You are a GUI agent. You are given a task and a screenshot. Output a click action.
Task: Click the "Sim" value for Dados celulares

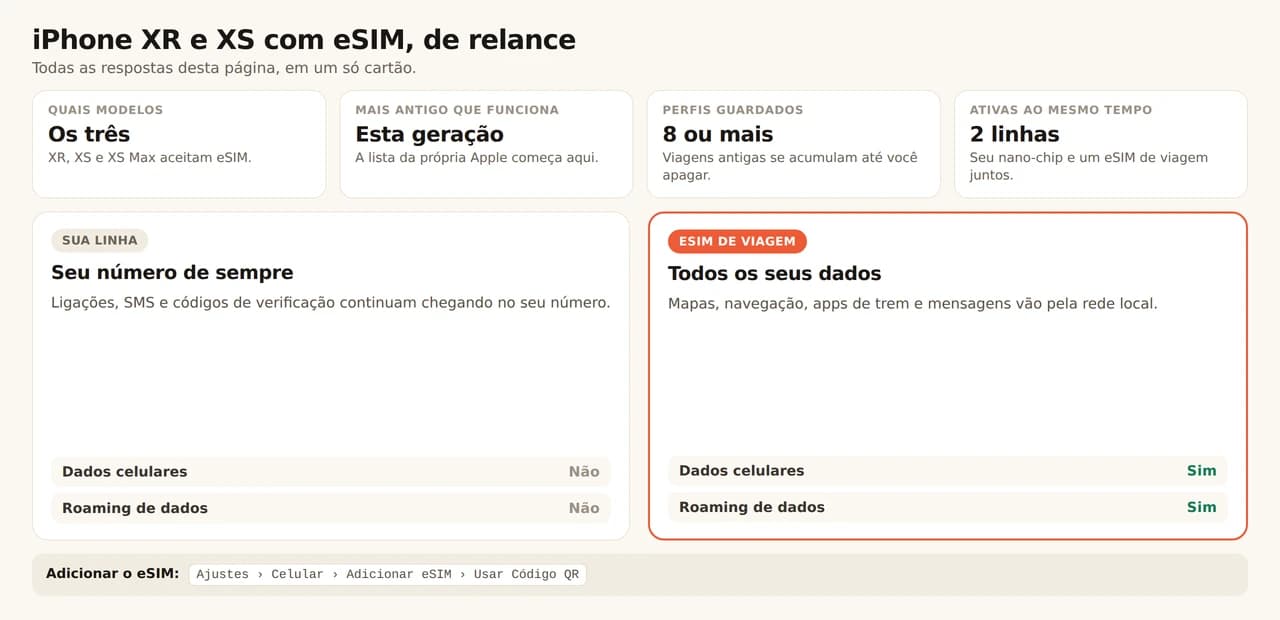point(1202,470)
